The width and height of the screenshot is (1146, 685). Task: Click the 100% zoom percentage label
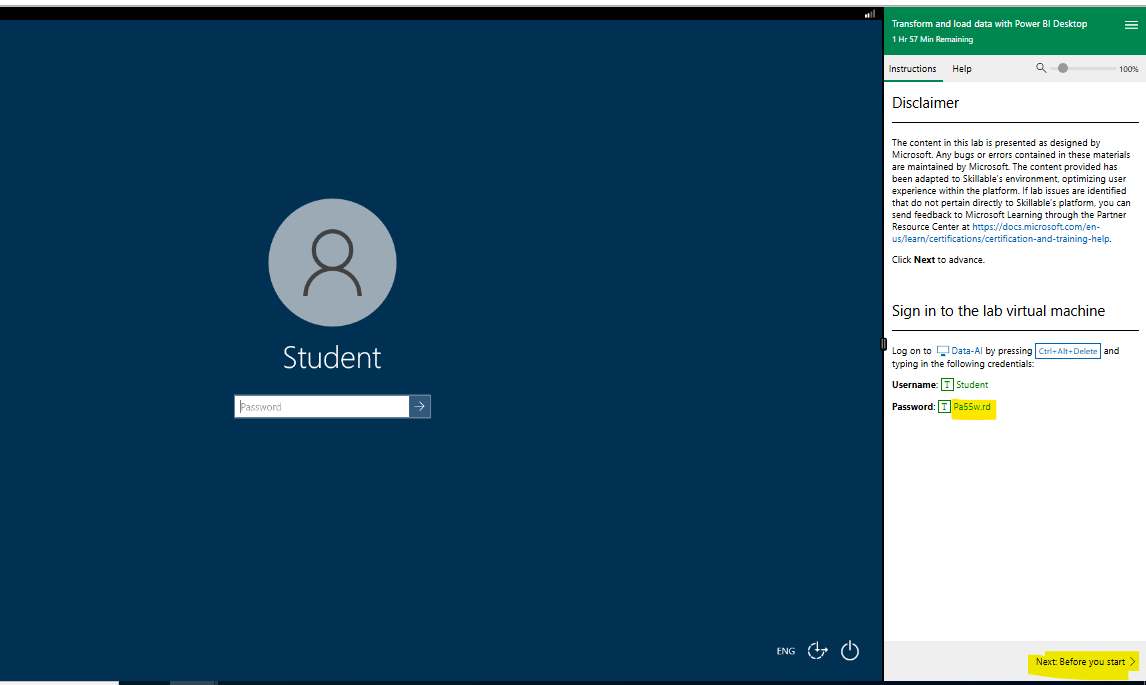[x=1128, y=69]
